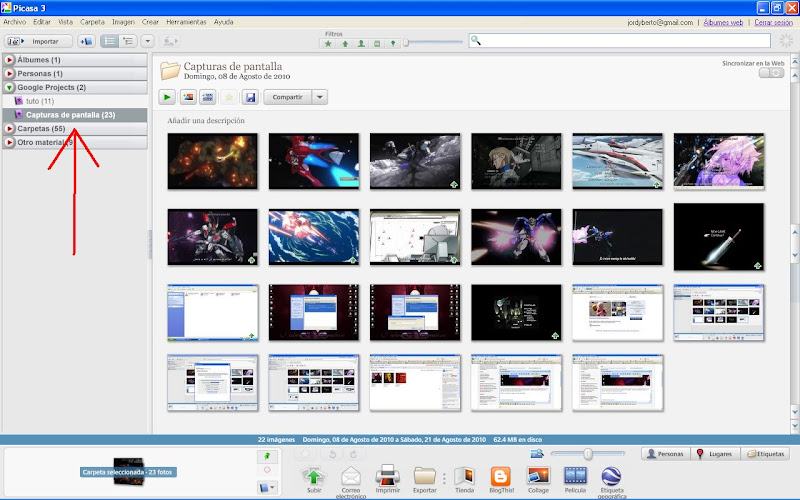Click the Etiqueta geográfica globe icon

point(611,476)
